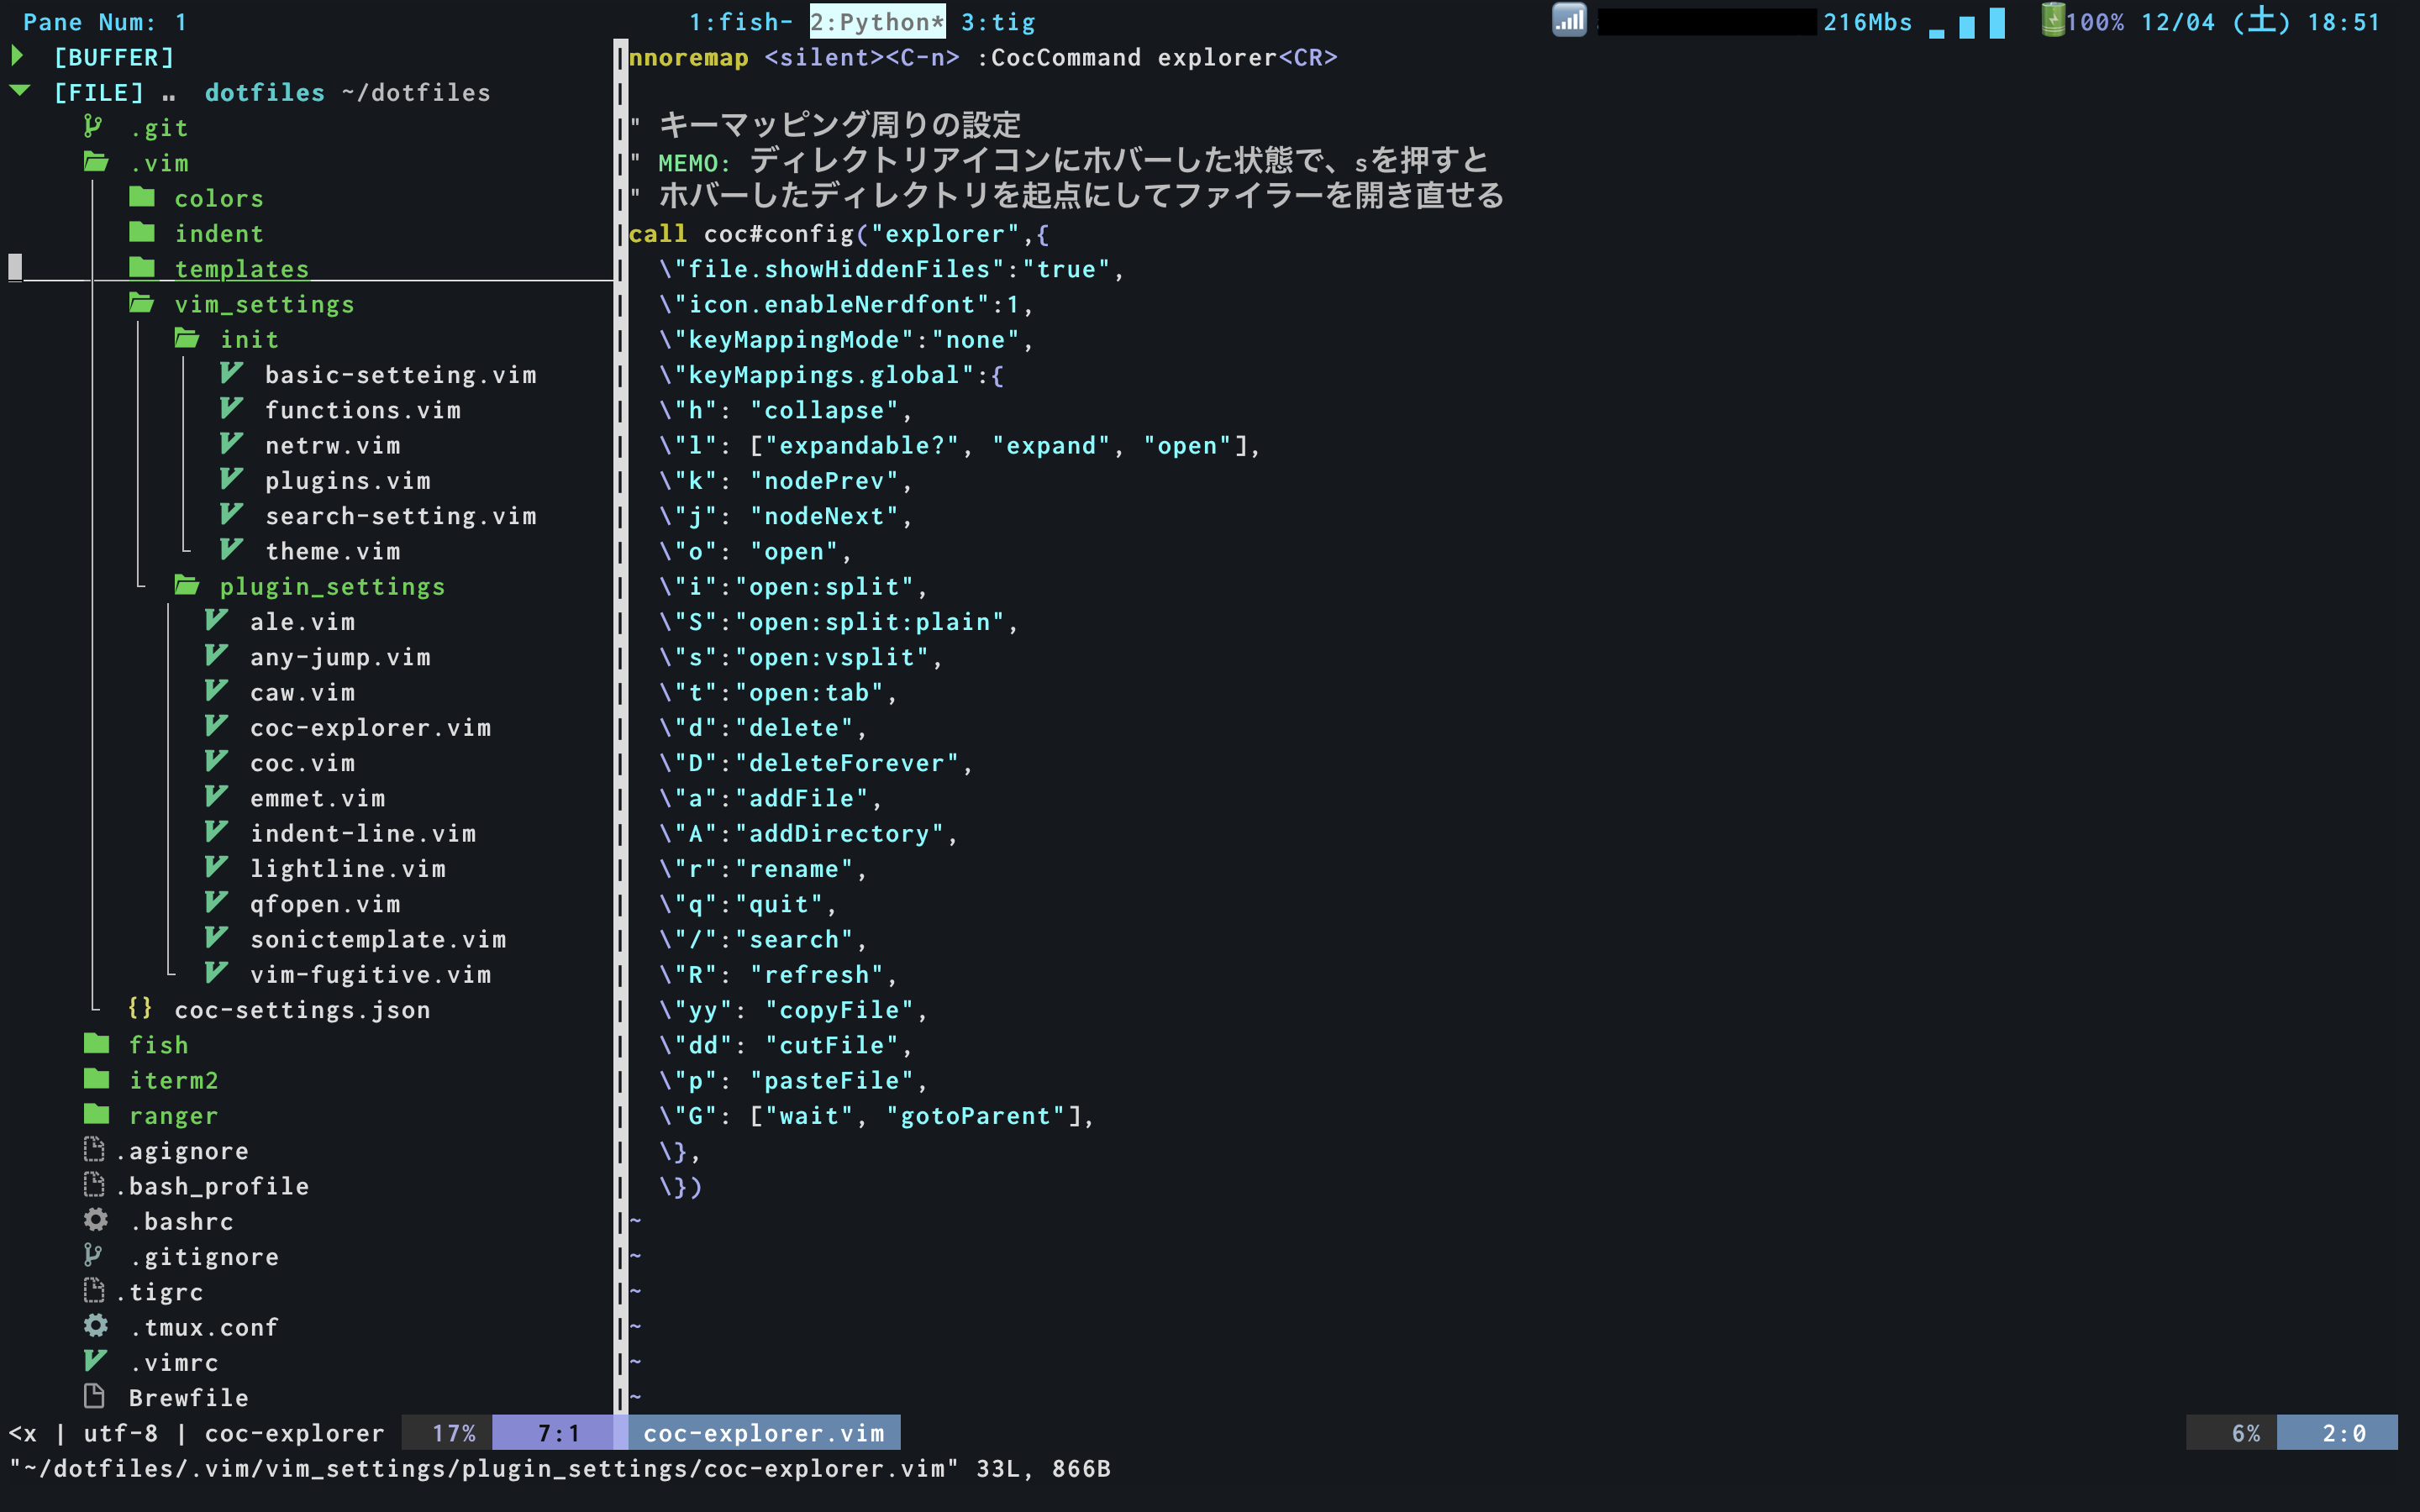This screenshot has height=1512, width=2420.
Task: Click the battery indicator showing 100%
Action: coord(2057,20)
